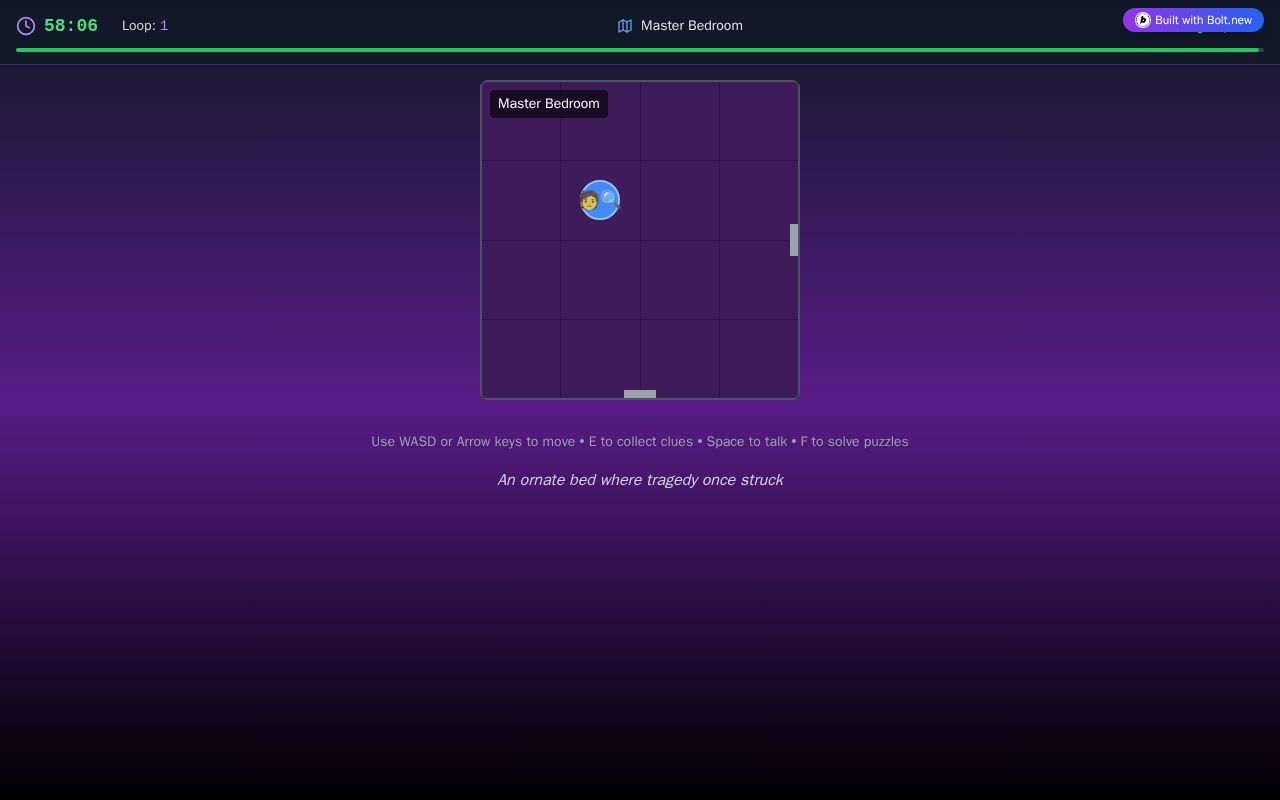
Task: Click the floor tile directly below the player
Action: click(600, 280)
